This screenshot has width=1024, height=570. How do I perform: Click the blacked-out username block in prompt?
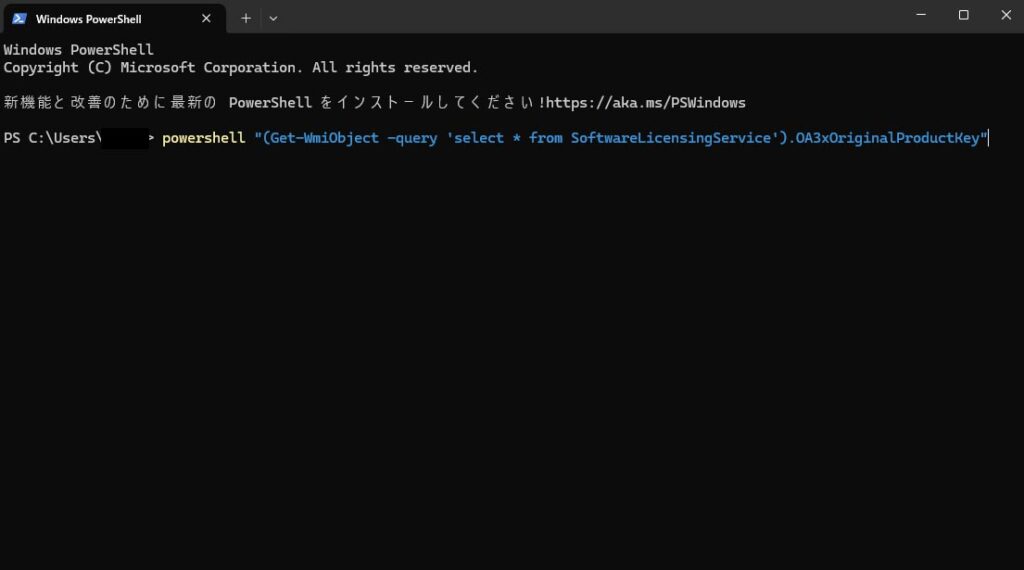coord(125,138)
